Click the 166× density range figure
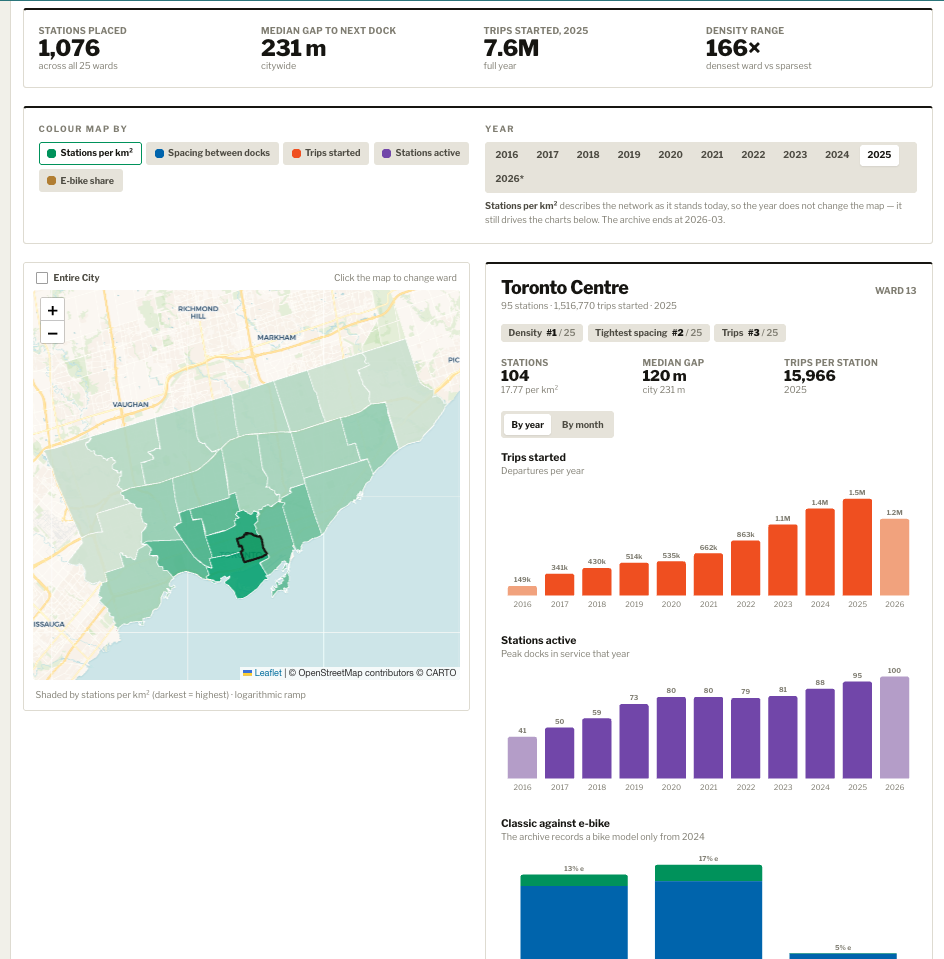Screen dimensions: 944x959 (x=733, y=48)
